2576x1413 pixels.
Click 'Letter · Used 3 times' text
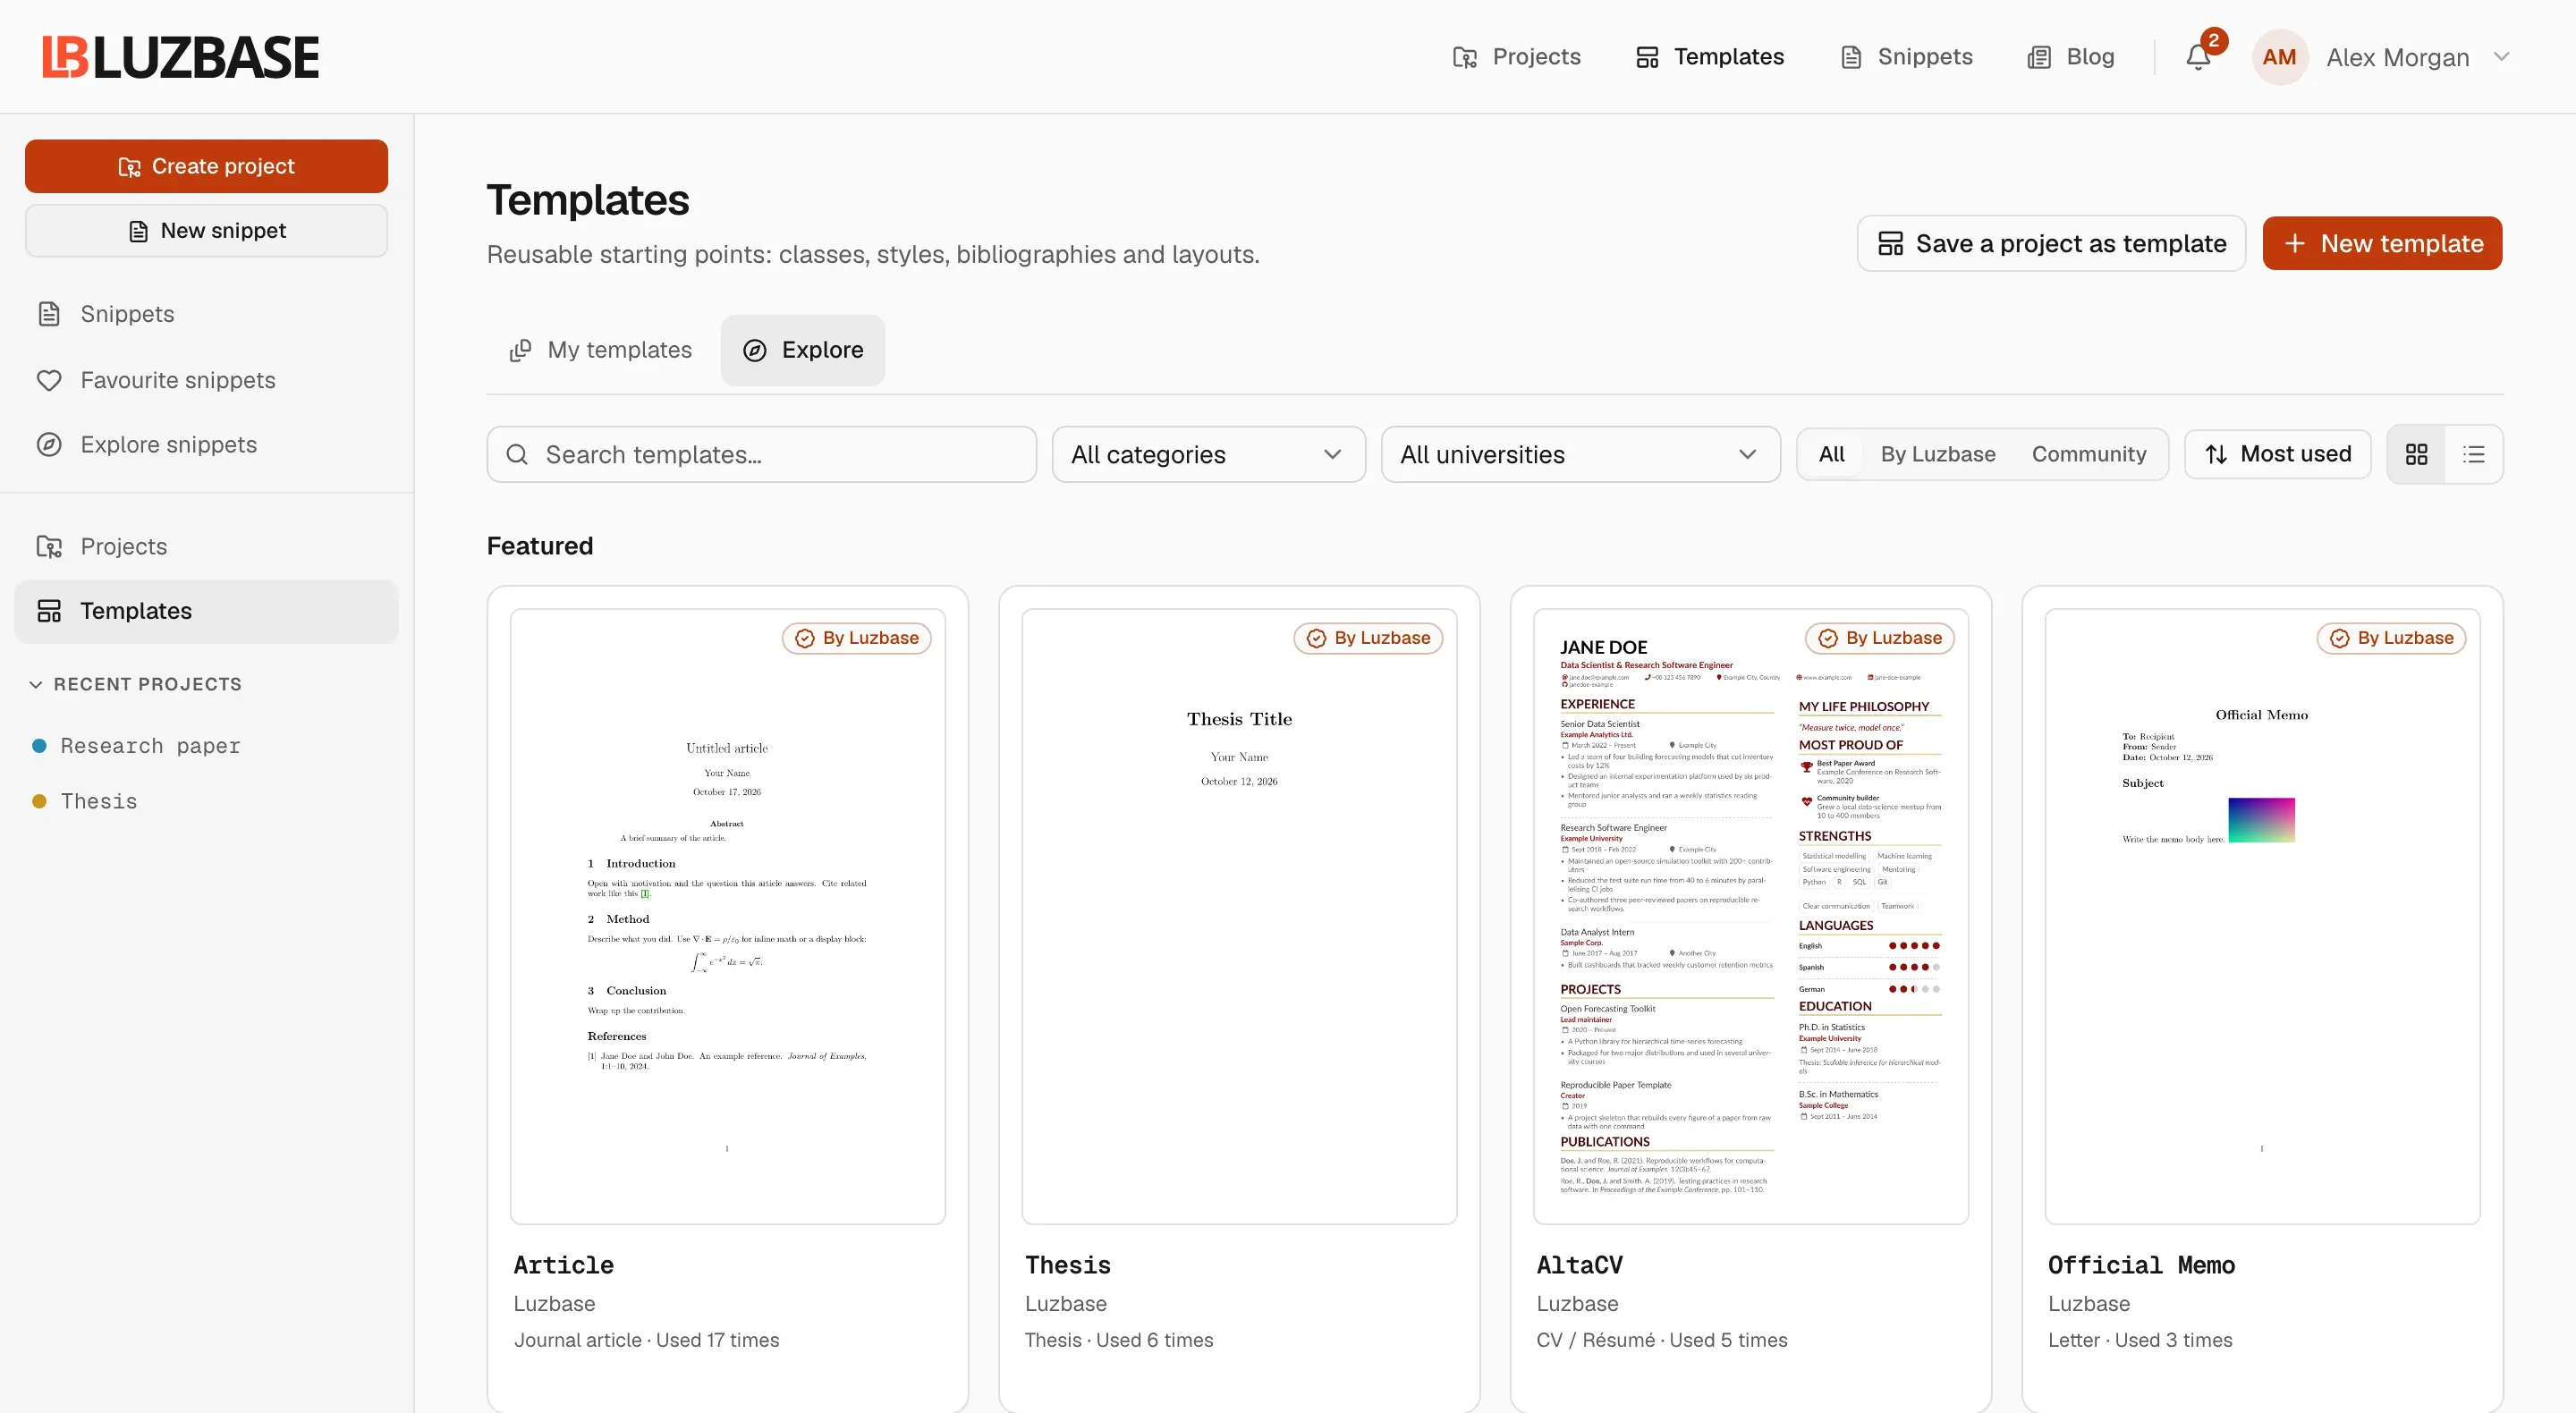(2140, 1340)
